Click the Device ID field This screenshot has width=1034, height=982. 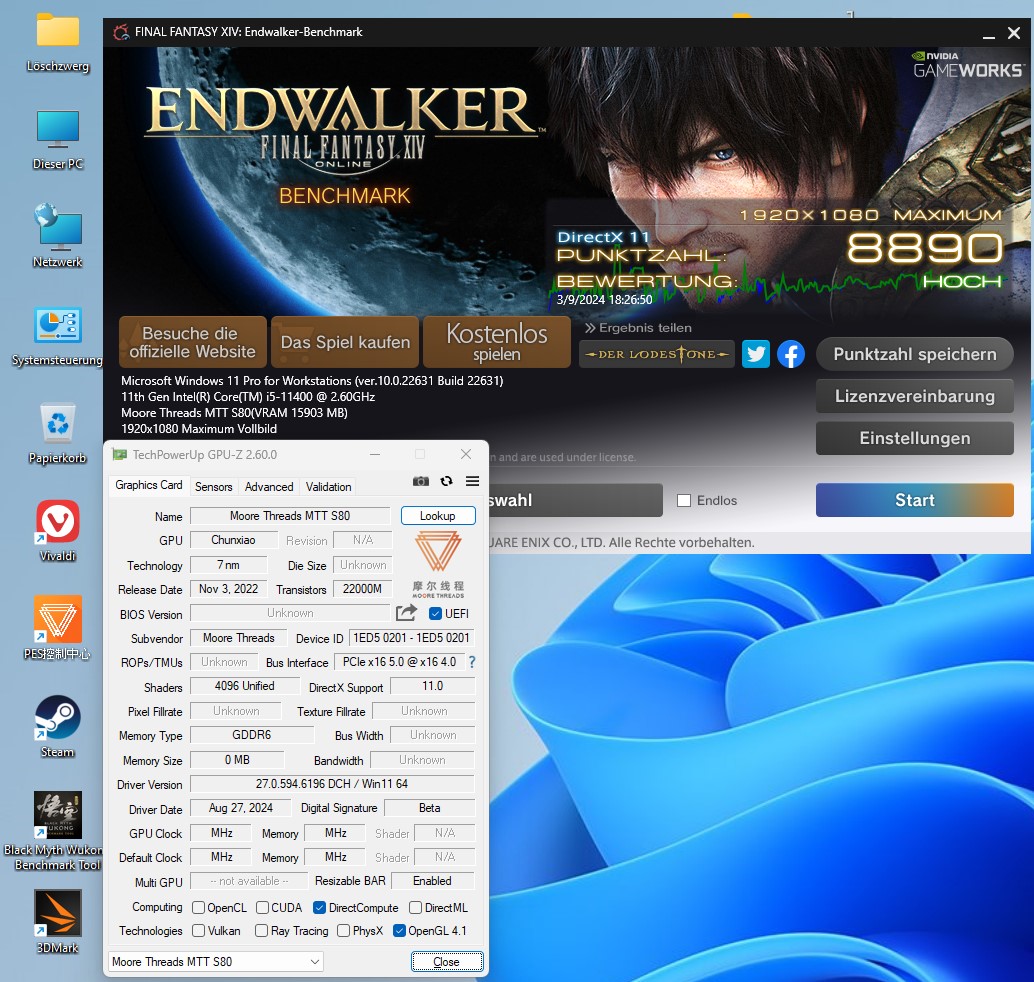point(411,638)
